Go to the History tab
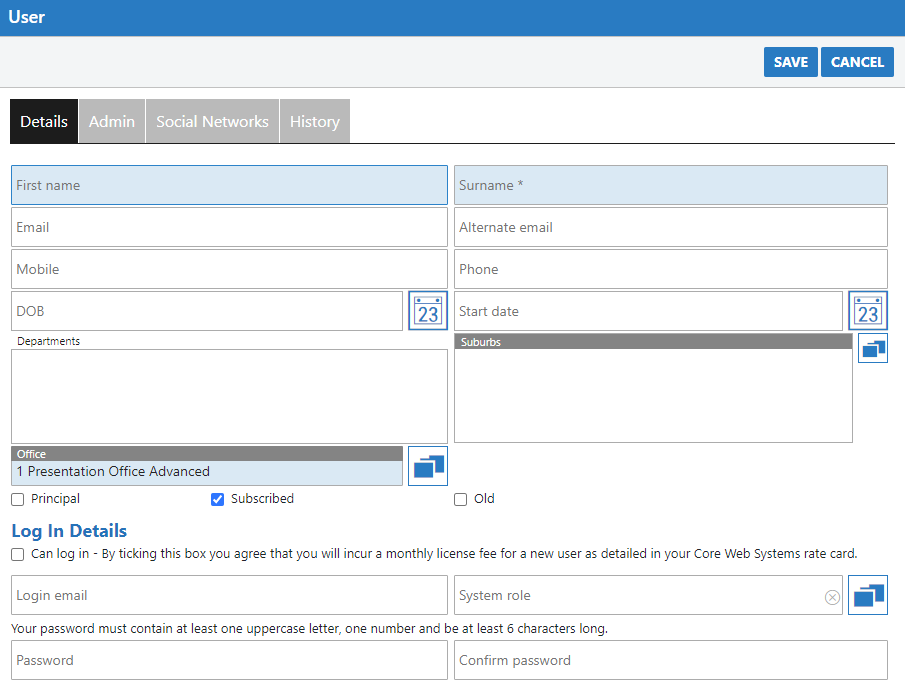Screen dimensions: 905x693 click(x=315, y=121)
